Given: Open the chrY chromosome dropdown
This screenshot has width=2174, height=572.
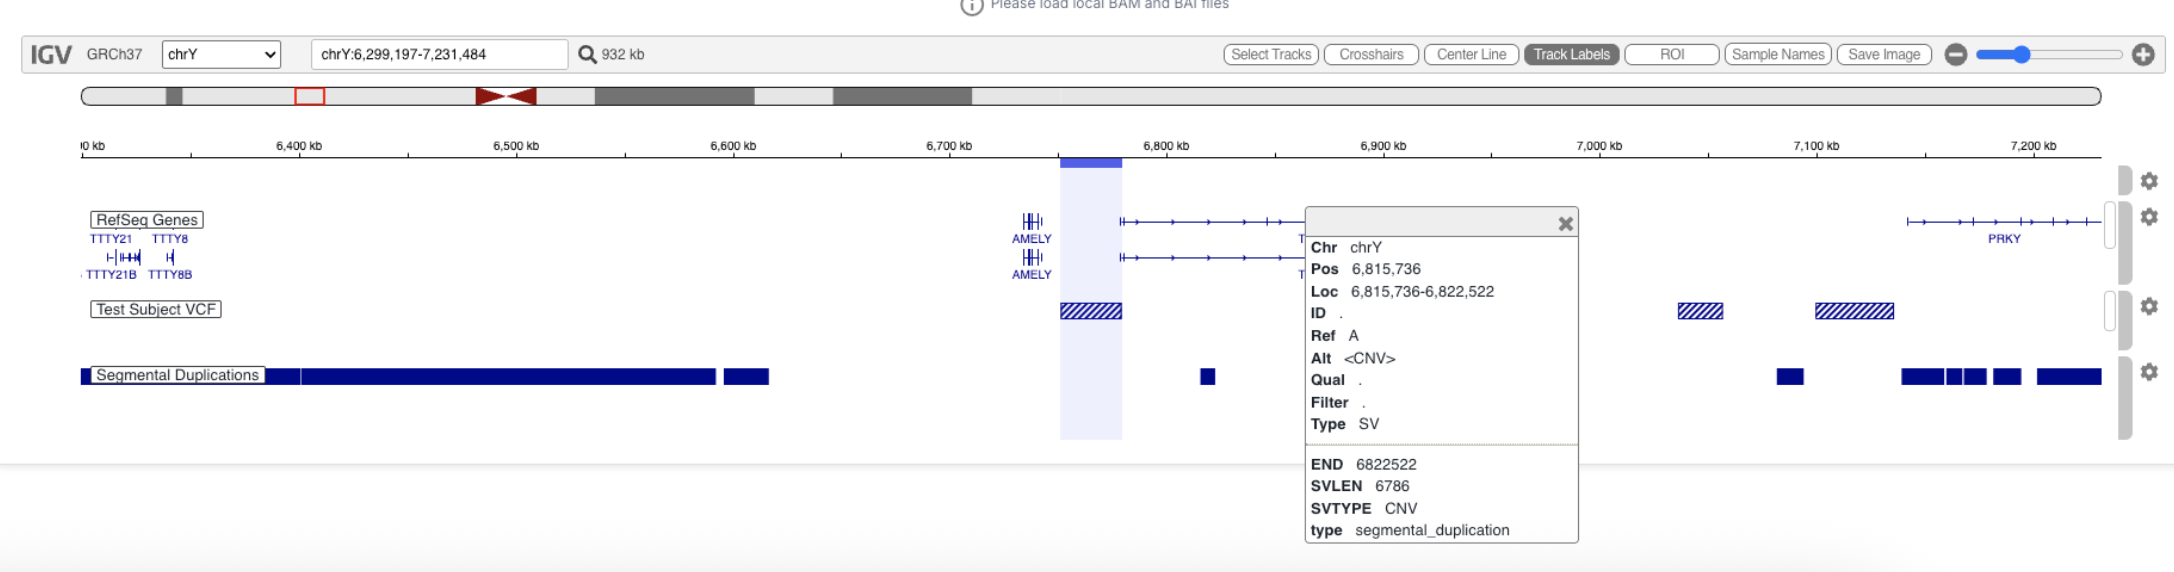Looking at the screenshot, I should tap(221, 54).
